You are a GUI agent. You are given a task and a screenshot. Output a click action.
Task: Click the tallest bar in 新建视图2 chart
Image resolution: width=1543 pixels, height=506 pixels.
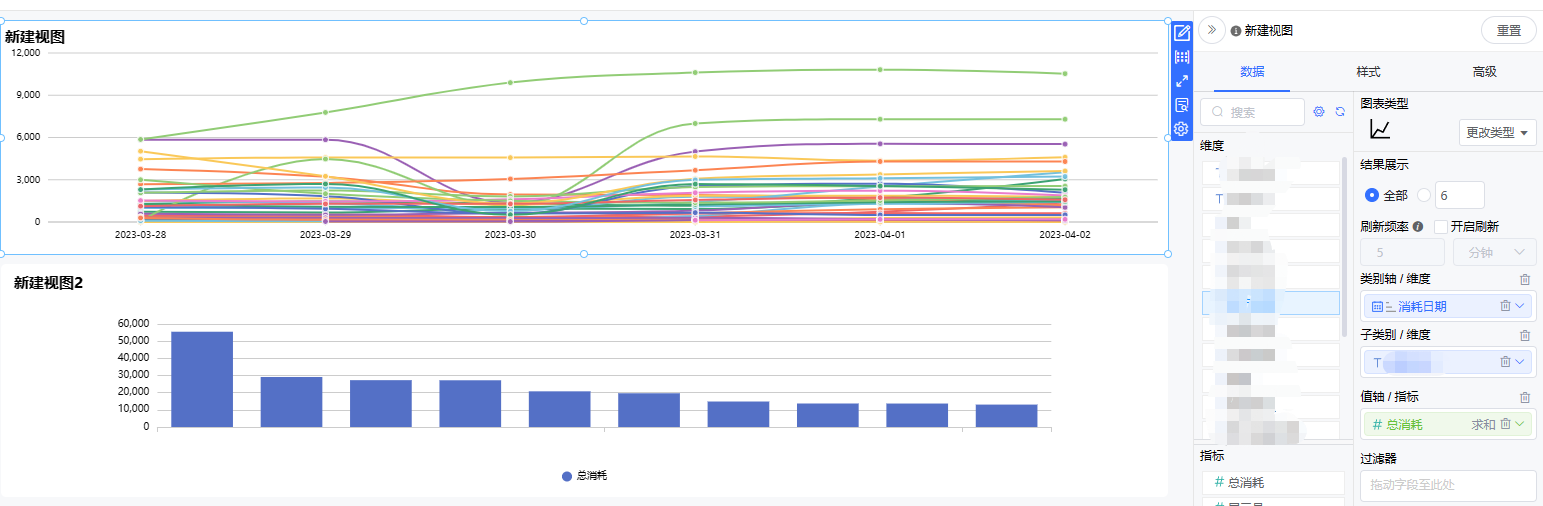click(x=202, y=379)
